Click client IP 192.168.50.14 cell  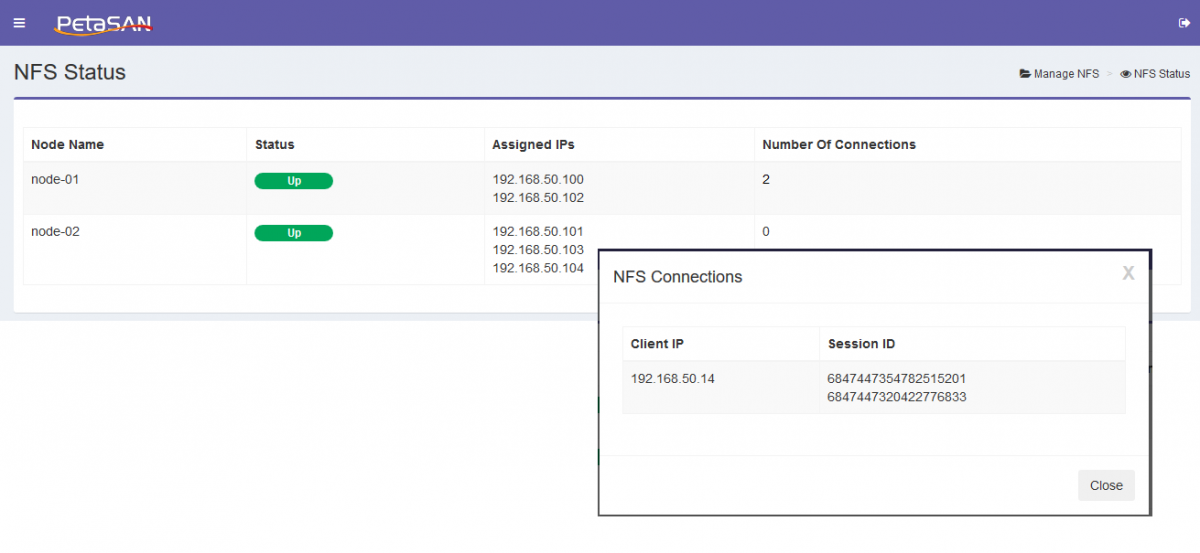coord(672,379)
